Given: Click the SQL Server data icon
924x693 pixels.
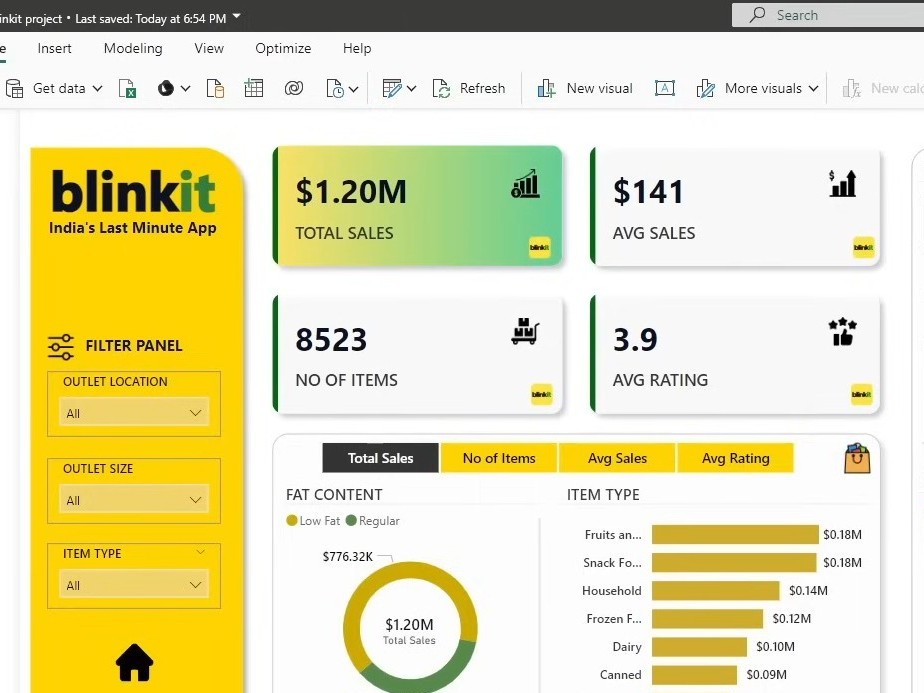Looking at the screenshot, I should [x=215, y=89].
